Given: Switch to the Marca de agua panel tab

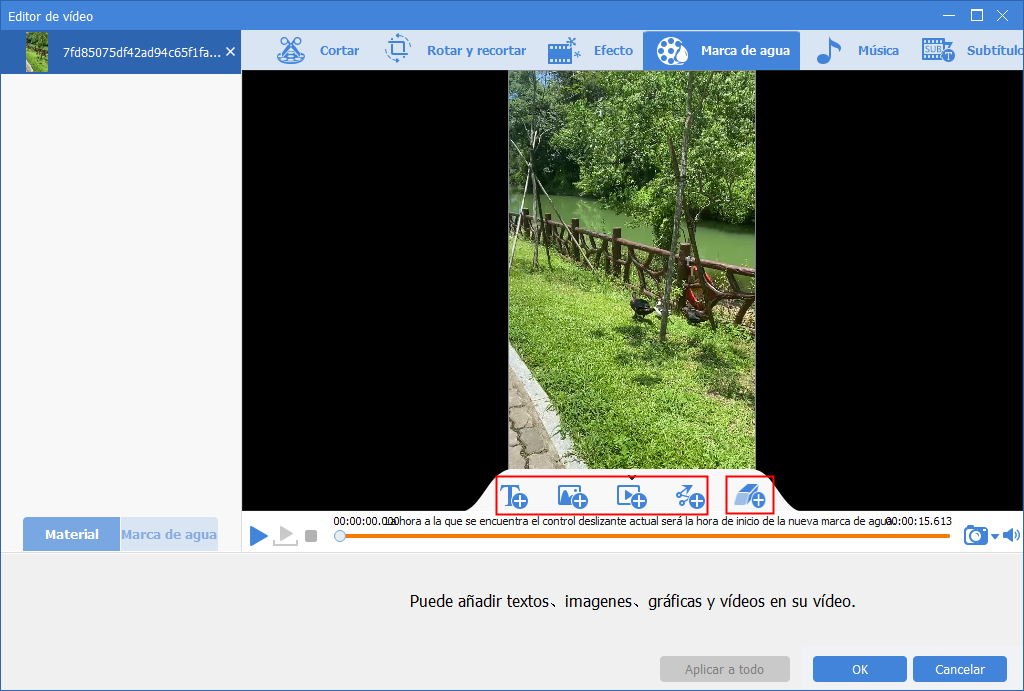Looking at the screenshot, I should (168, 534).
